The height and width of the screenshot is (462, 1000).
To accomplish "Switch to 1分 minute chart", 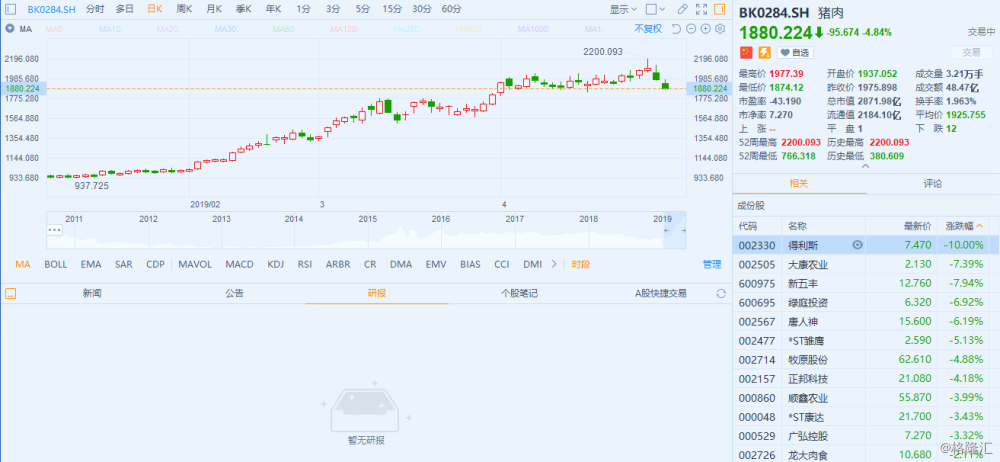I will pos(304,10).
